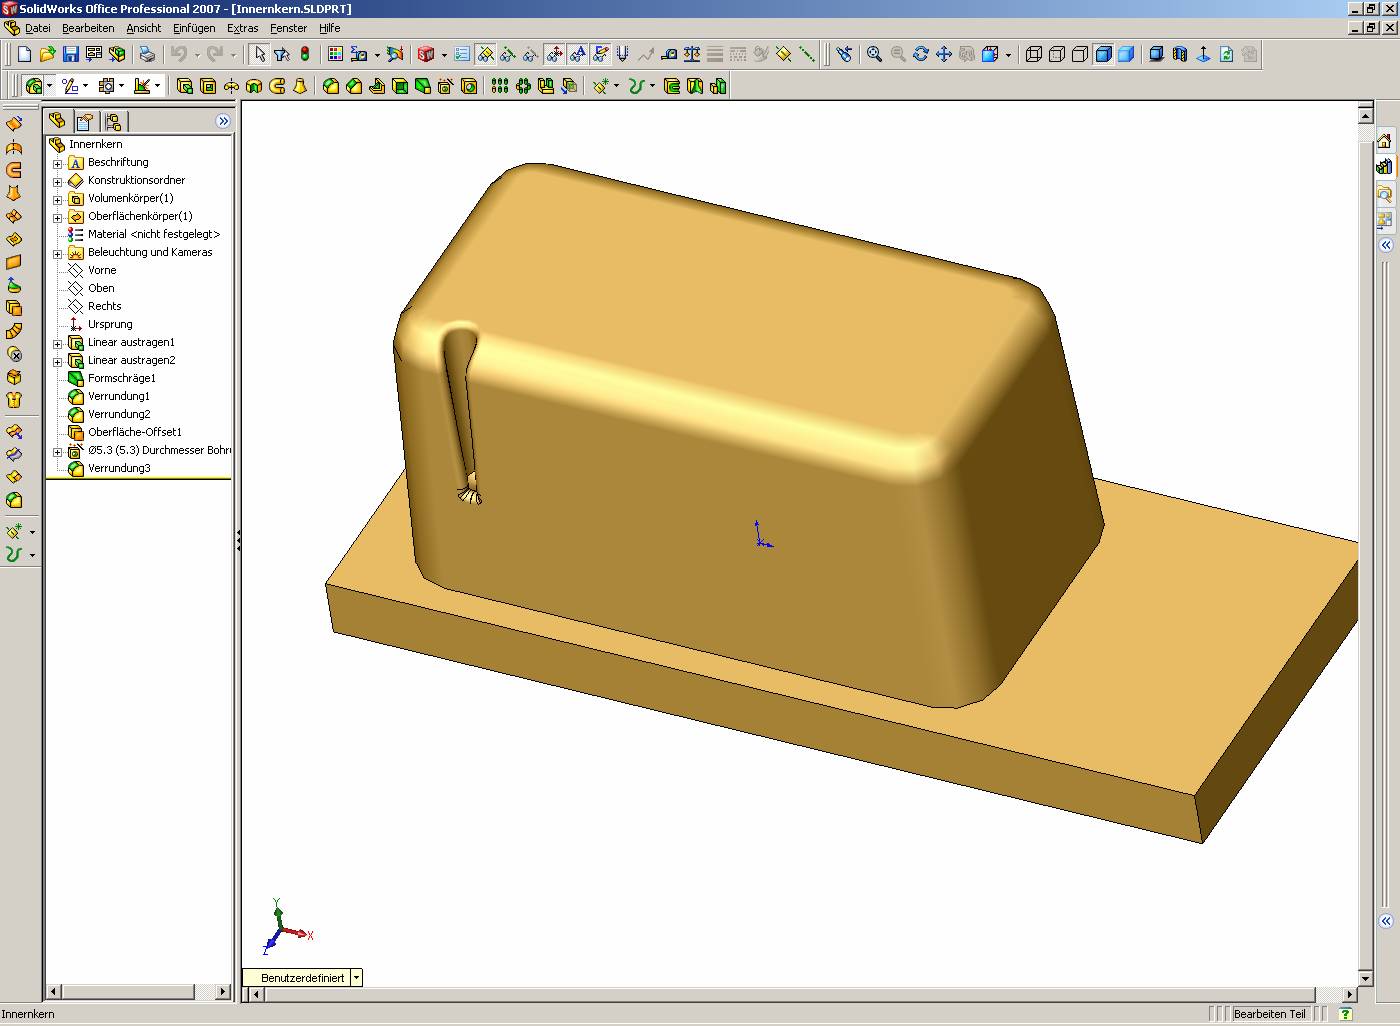Image resolution: width=1400 pixels, height=1026 pixels.
Task: Open the Extras menu
Action: tap(242, 28)
